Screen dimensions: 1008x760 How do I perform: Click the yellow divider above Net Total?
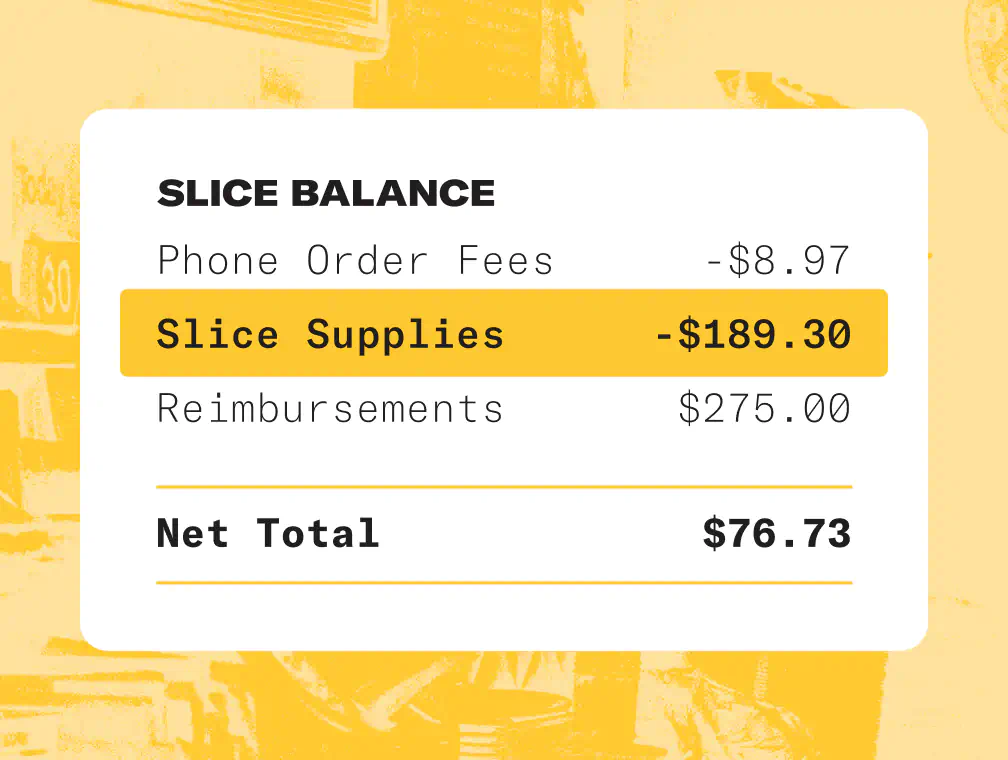tap(504, 487)
